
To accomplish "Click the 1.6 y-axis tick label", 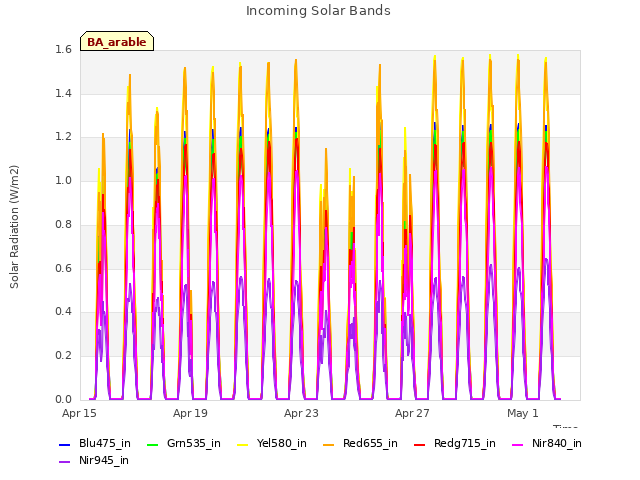I will [63, 50].
